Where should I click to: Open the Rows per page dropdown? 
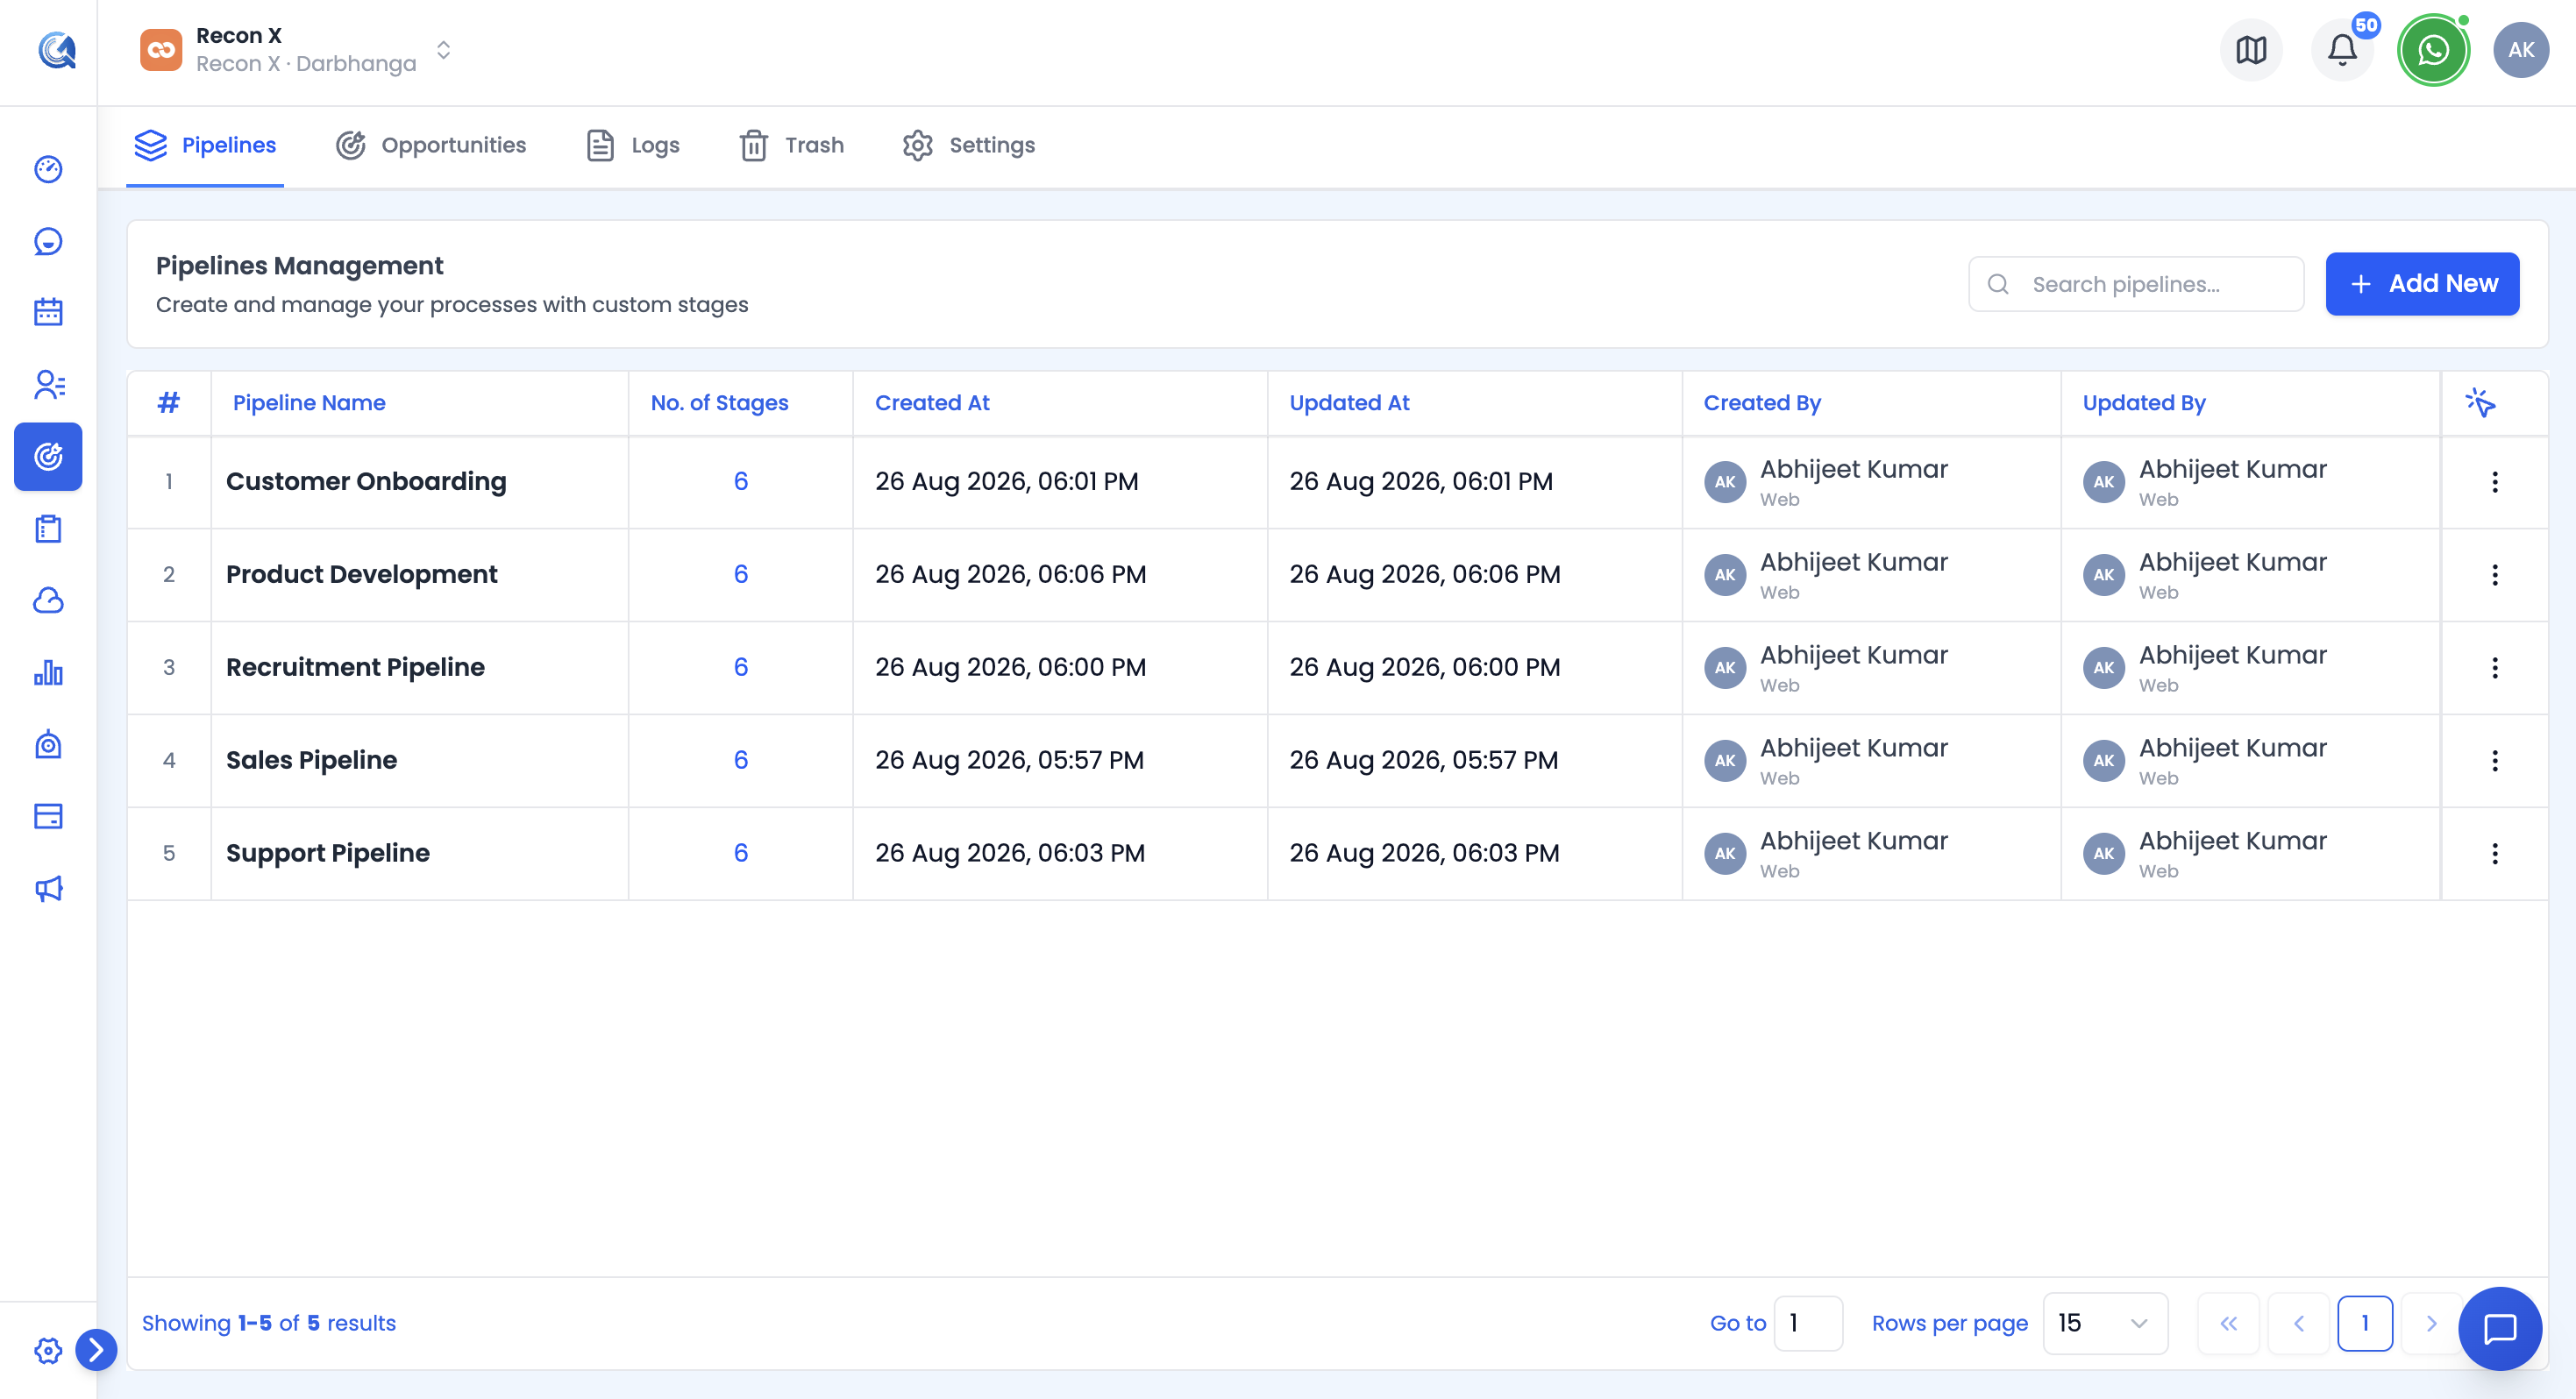coord(2104,1323)
